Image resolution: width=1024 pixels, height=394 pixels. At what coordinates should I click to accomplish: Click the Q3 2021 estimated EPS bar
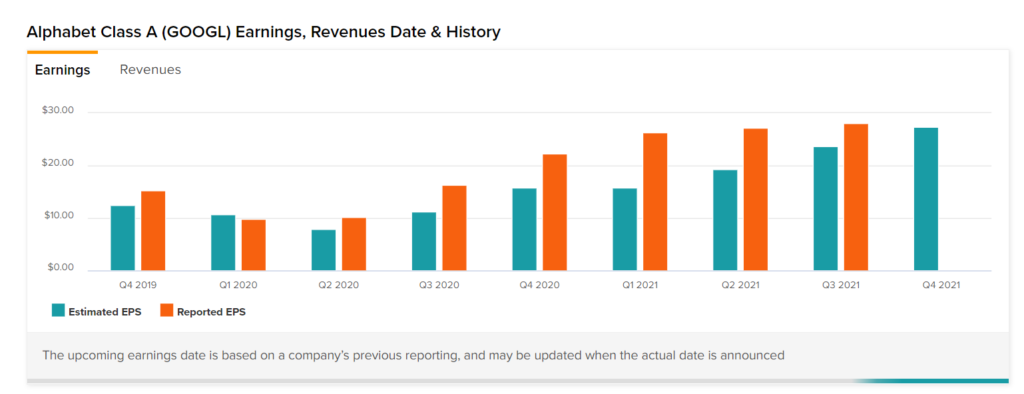click(x=825, y=209)
